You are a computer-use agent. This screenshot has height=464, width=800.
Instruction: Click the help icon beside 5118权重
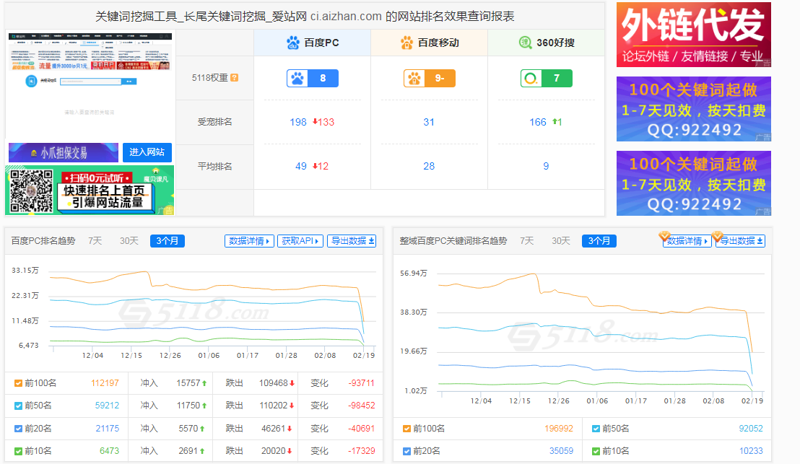[x=234, y=78]
